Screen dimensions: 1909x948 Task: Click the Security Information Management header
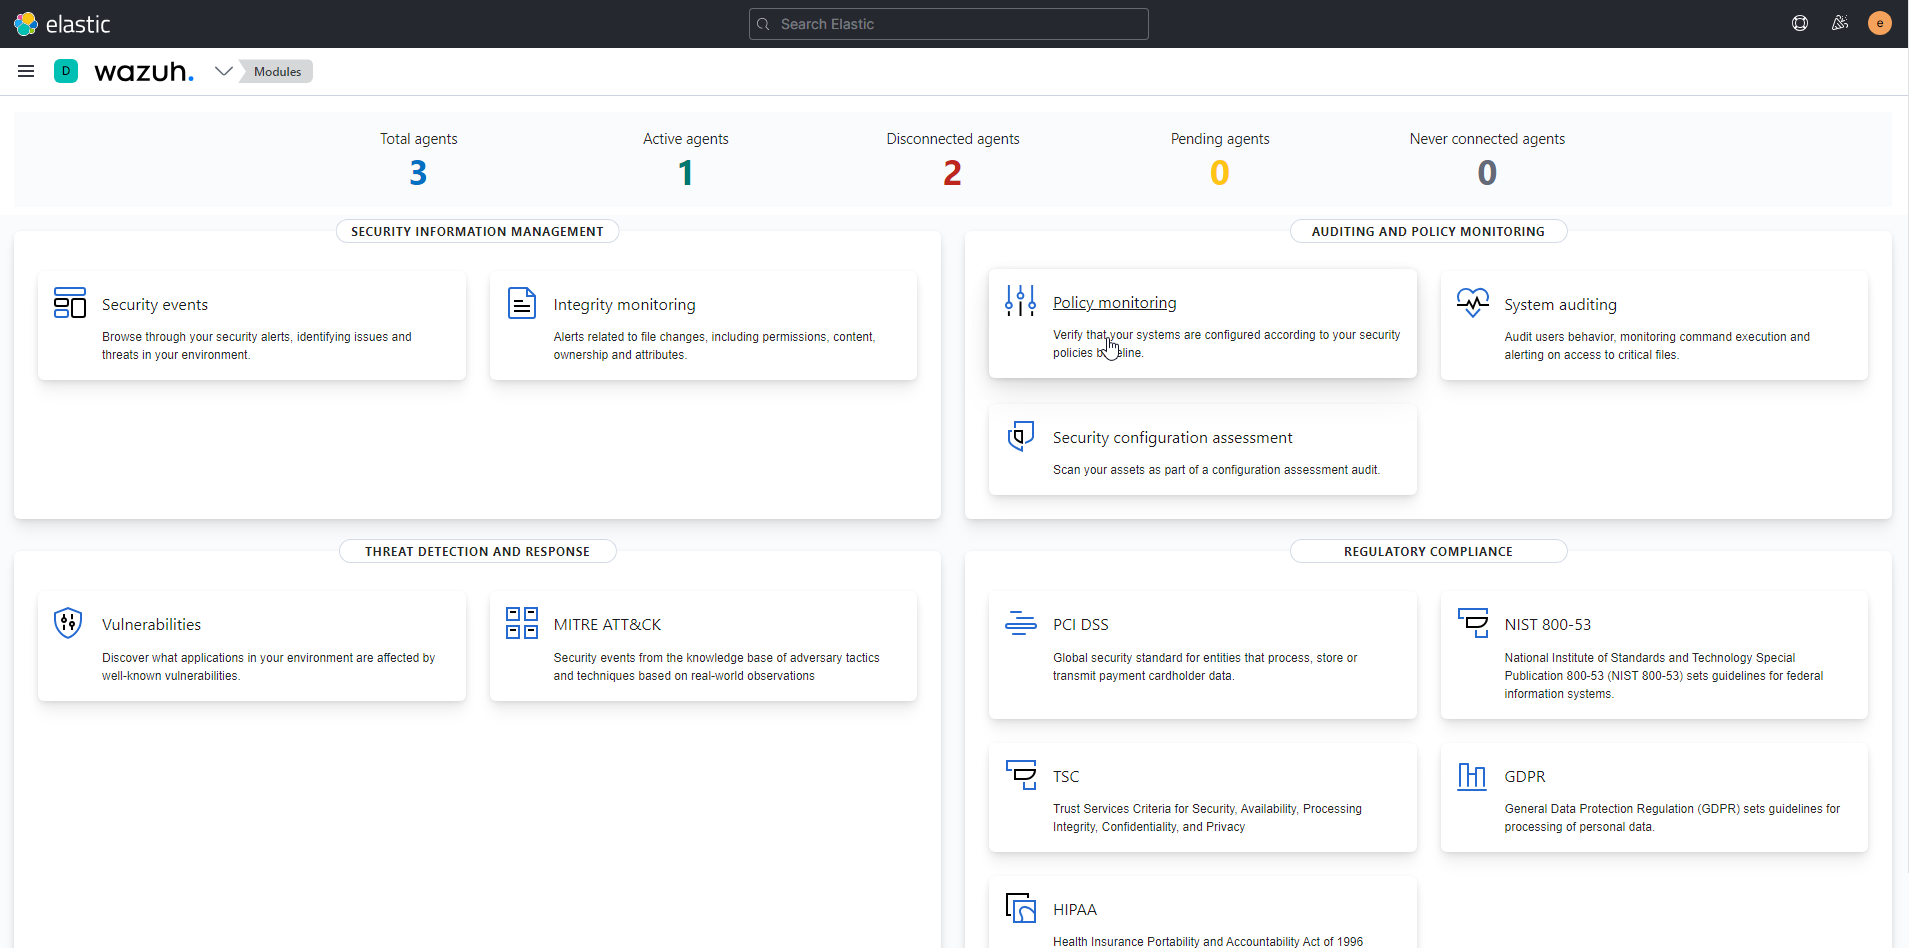477,231
